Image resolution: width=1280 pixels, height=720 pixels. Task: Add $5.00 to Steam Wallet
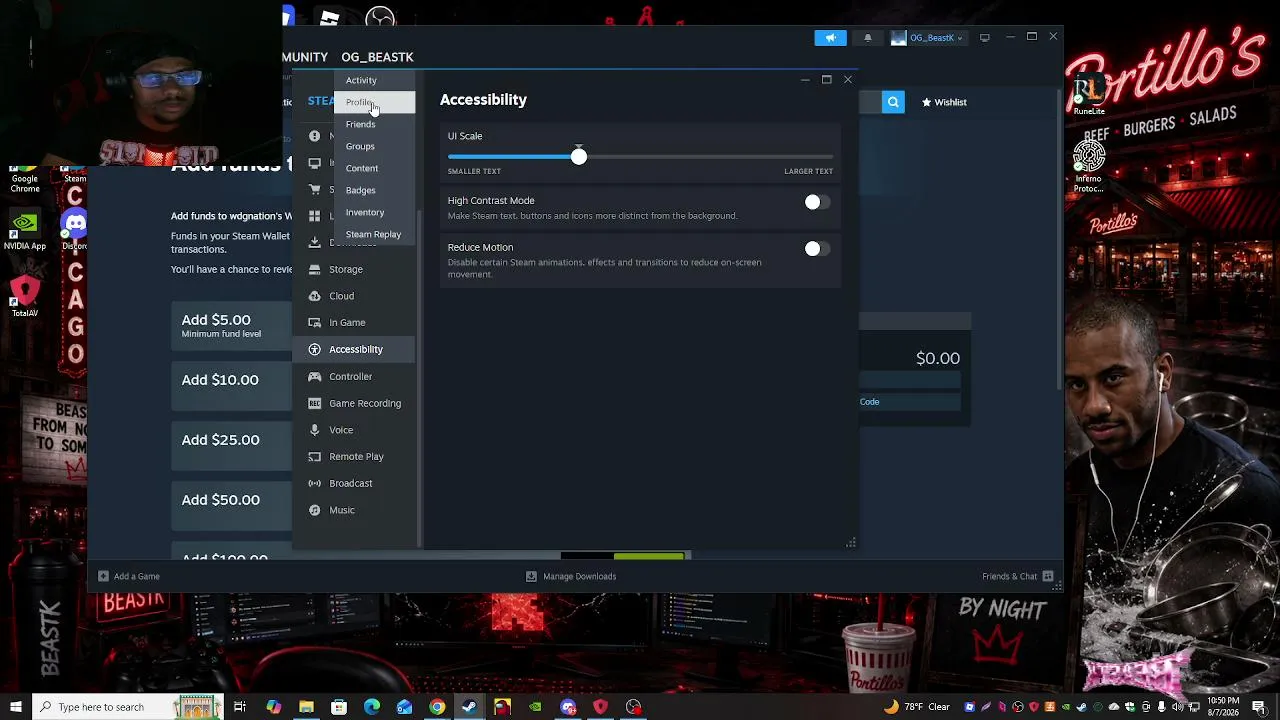point(231,326)
